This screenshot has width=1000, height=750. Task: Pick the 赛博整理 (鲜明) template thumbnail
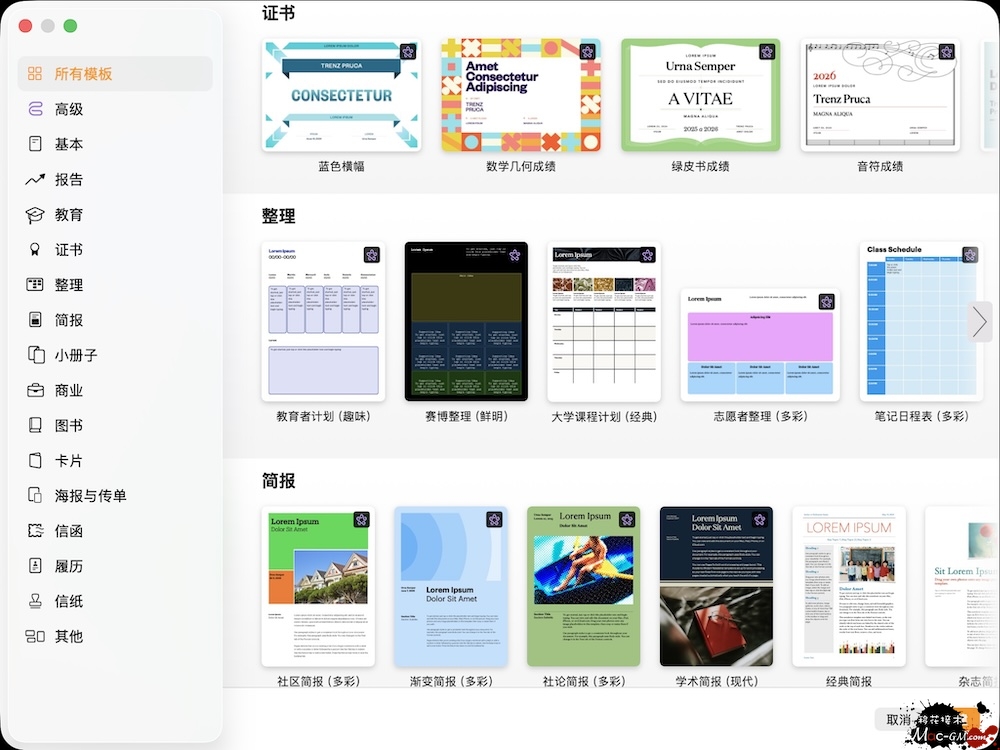[466, 321]
